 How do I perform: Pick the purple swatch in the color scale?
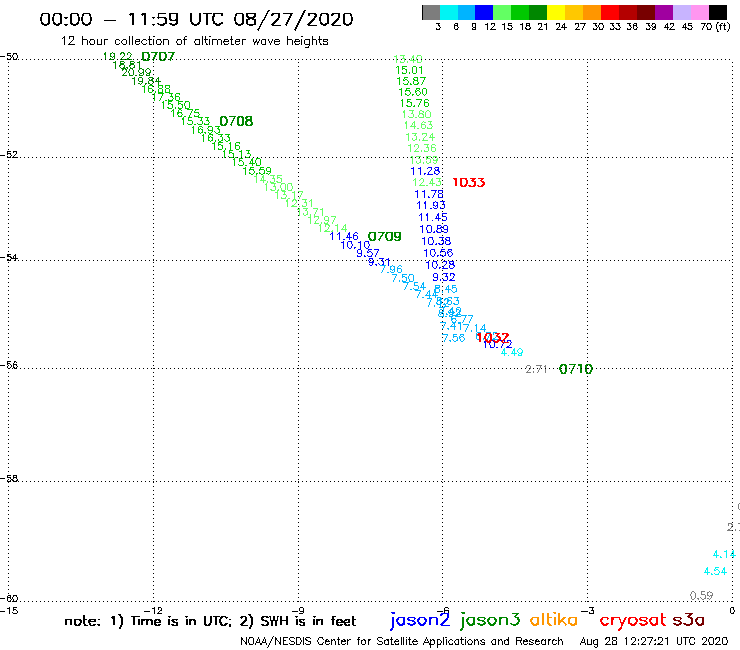click(664, 12)
